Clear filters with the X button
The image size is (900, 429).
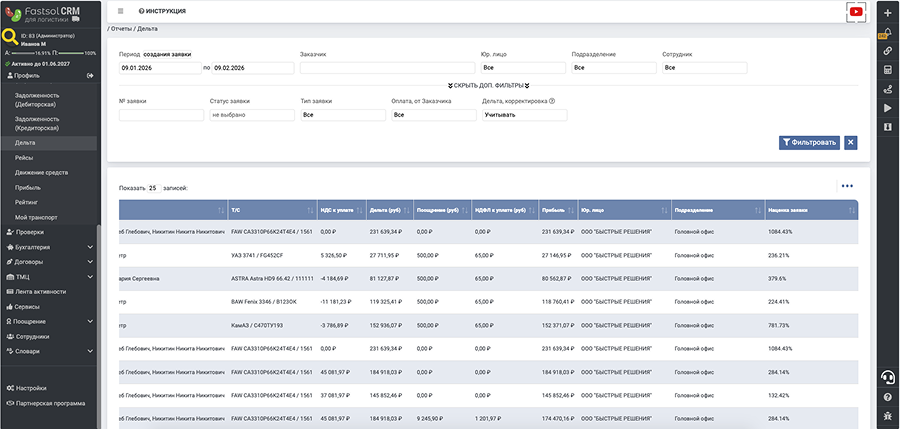click(x=850, y=143)
